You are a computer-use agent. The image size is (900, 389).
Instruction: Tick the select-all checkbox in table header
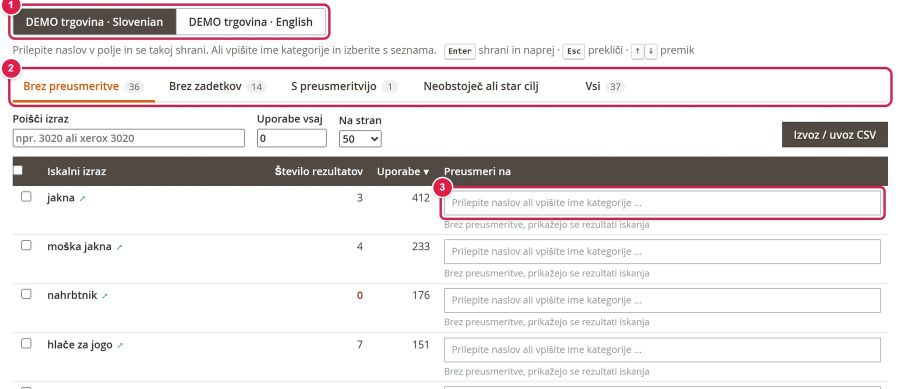click(x=18, y=170)
